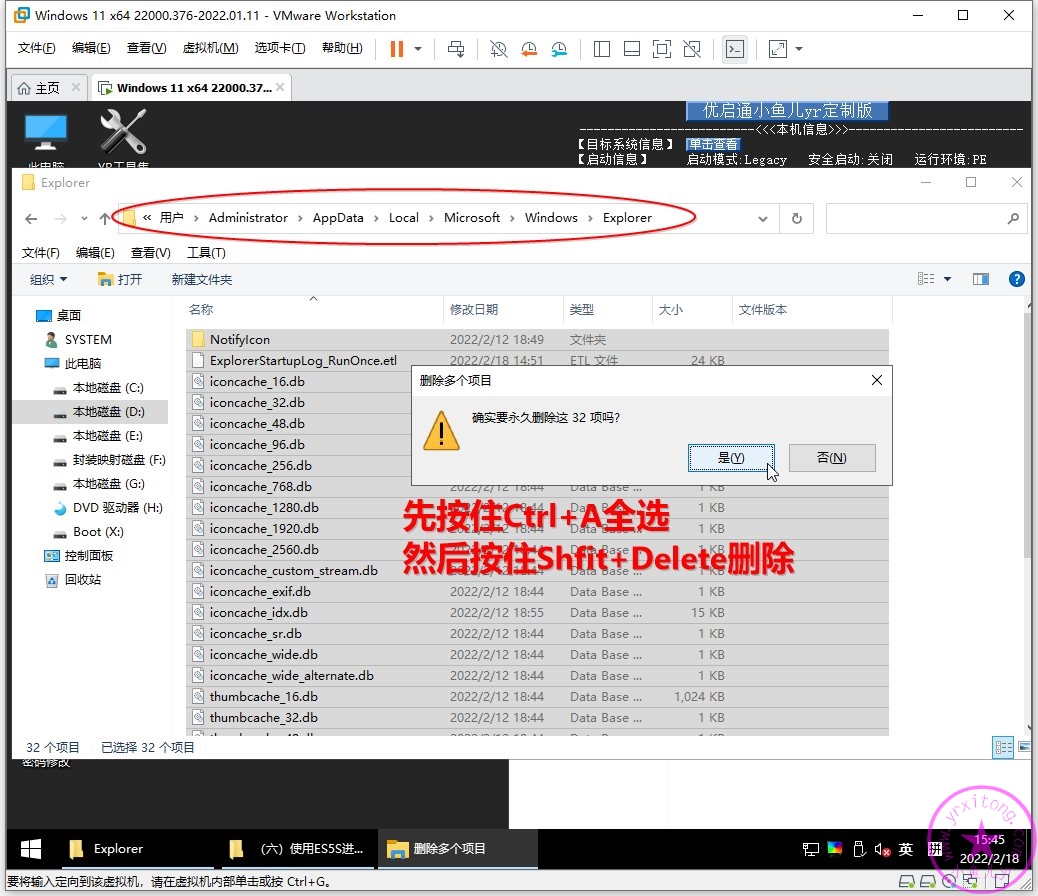Open the stretch guest options dropdown arrow
Viewport: 1038px width, 896px height.
pos(799,49)
